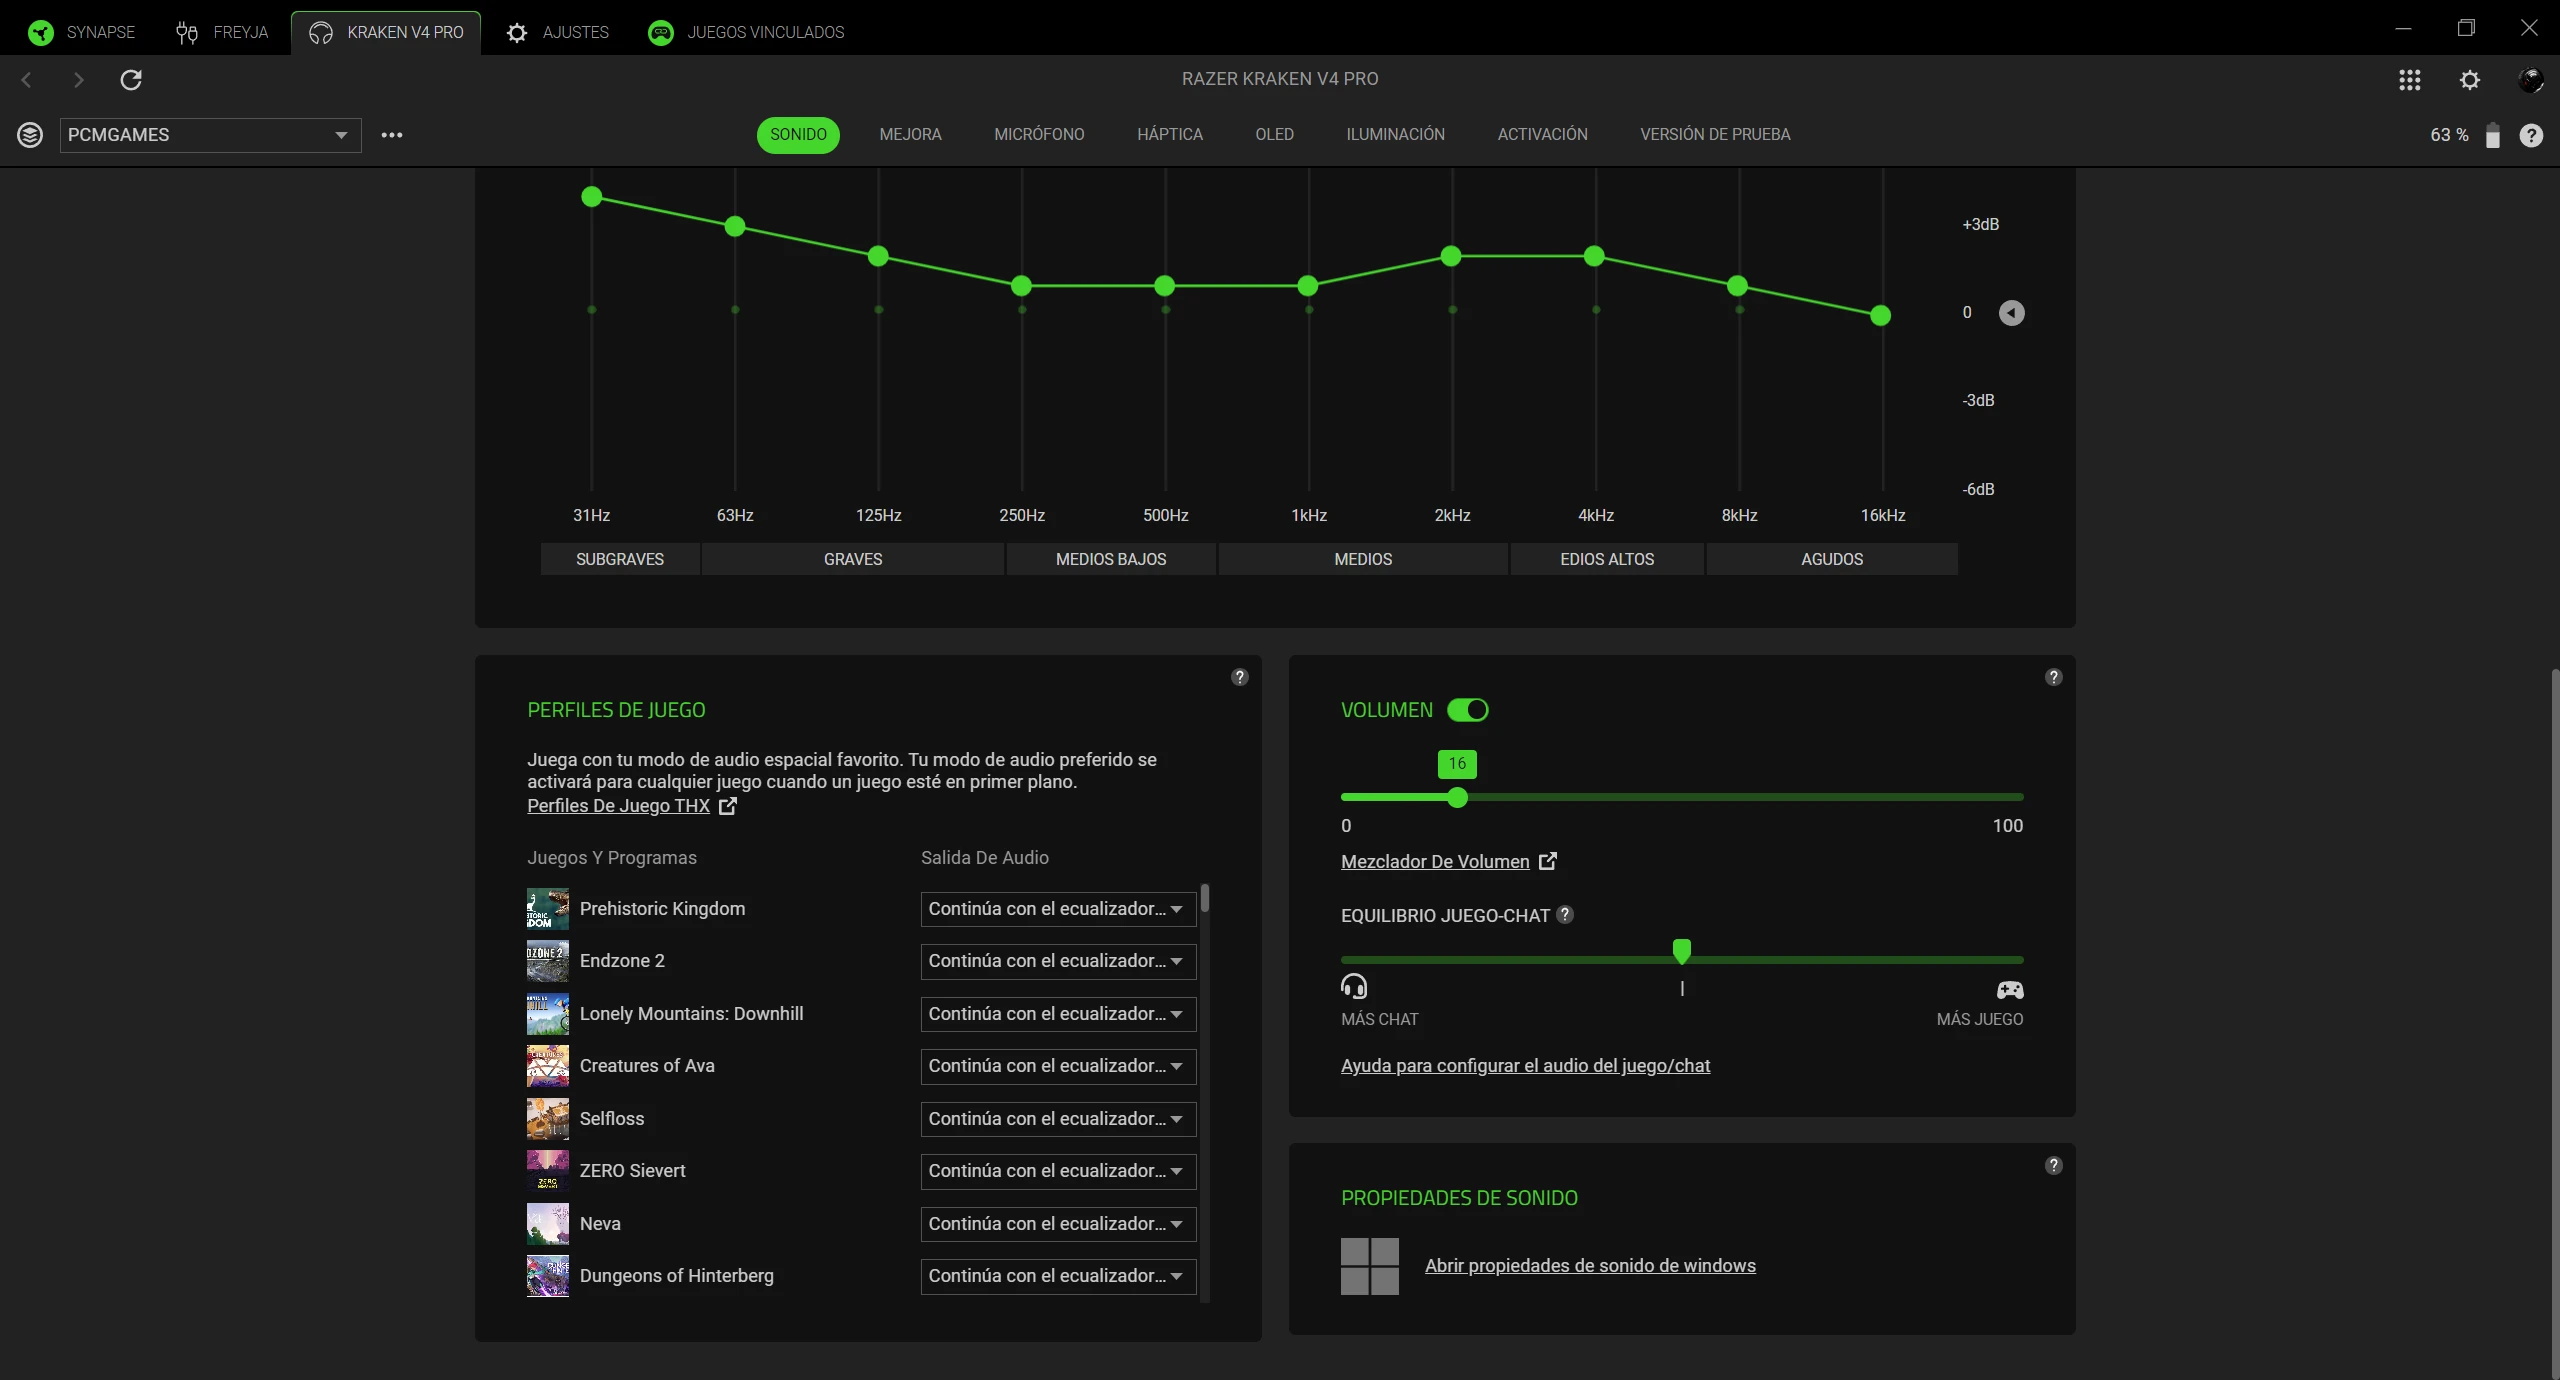Click the Subgraves band button
Screen dimensions: 2560x1380
coord(620,559)
